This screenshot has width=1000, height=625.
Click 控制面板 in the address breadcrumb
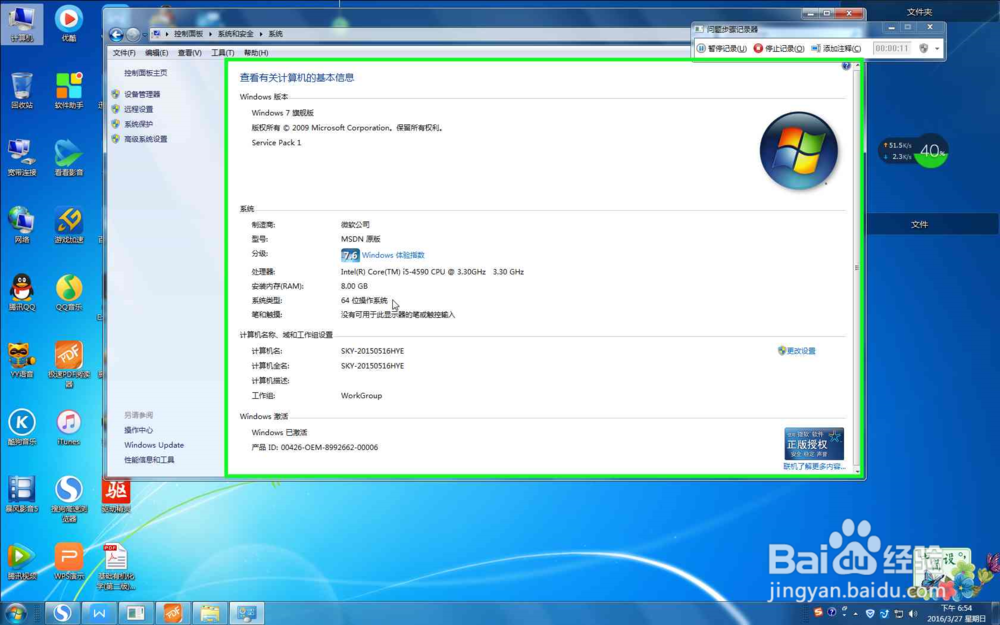click(x=188, y=34)
